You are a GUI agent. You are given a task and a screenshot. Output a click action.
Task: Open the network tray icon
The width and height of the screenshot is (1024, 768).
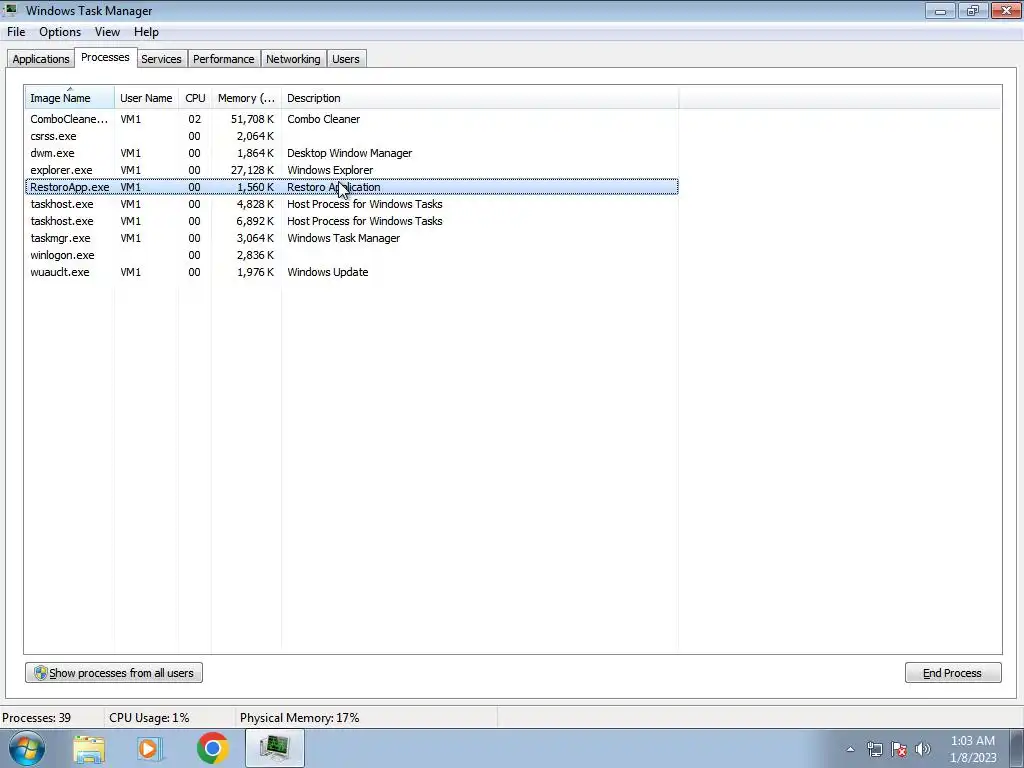click(874, 749)
